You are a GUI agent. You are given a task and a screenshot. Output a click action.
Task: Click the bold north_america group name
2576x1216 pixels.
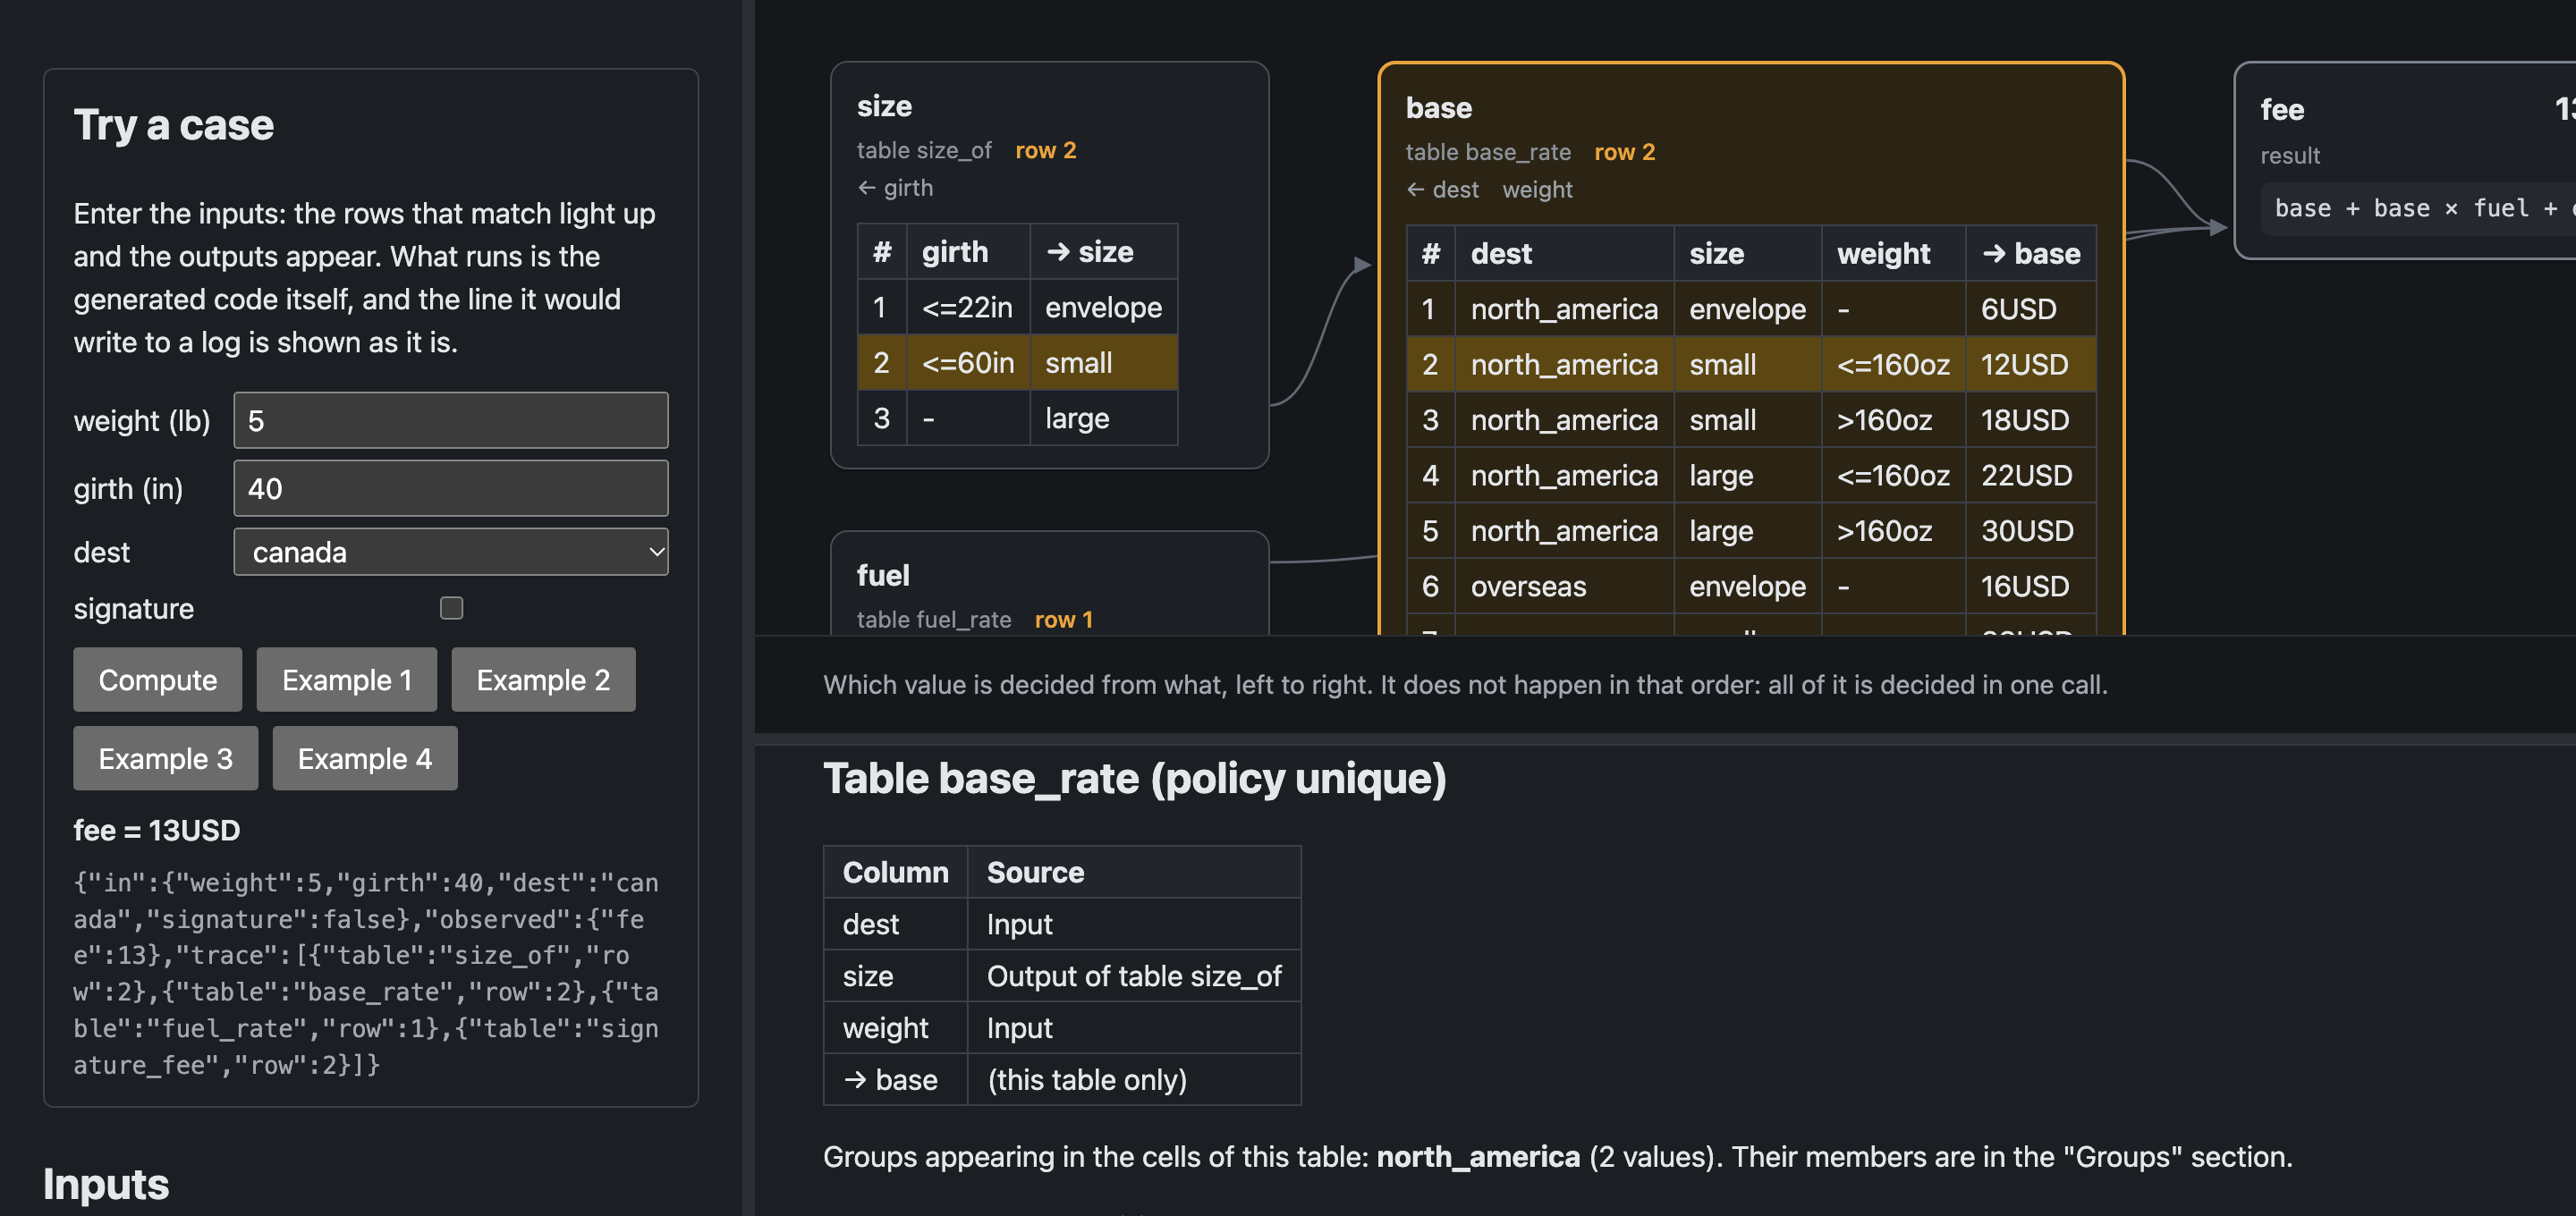point(1478,1157)
